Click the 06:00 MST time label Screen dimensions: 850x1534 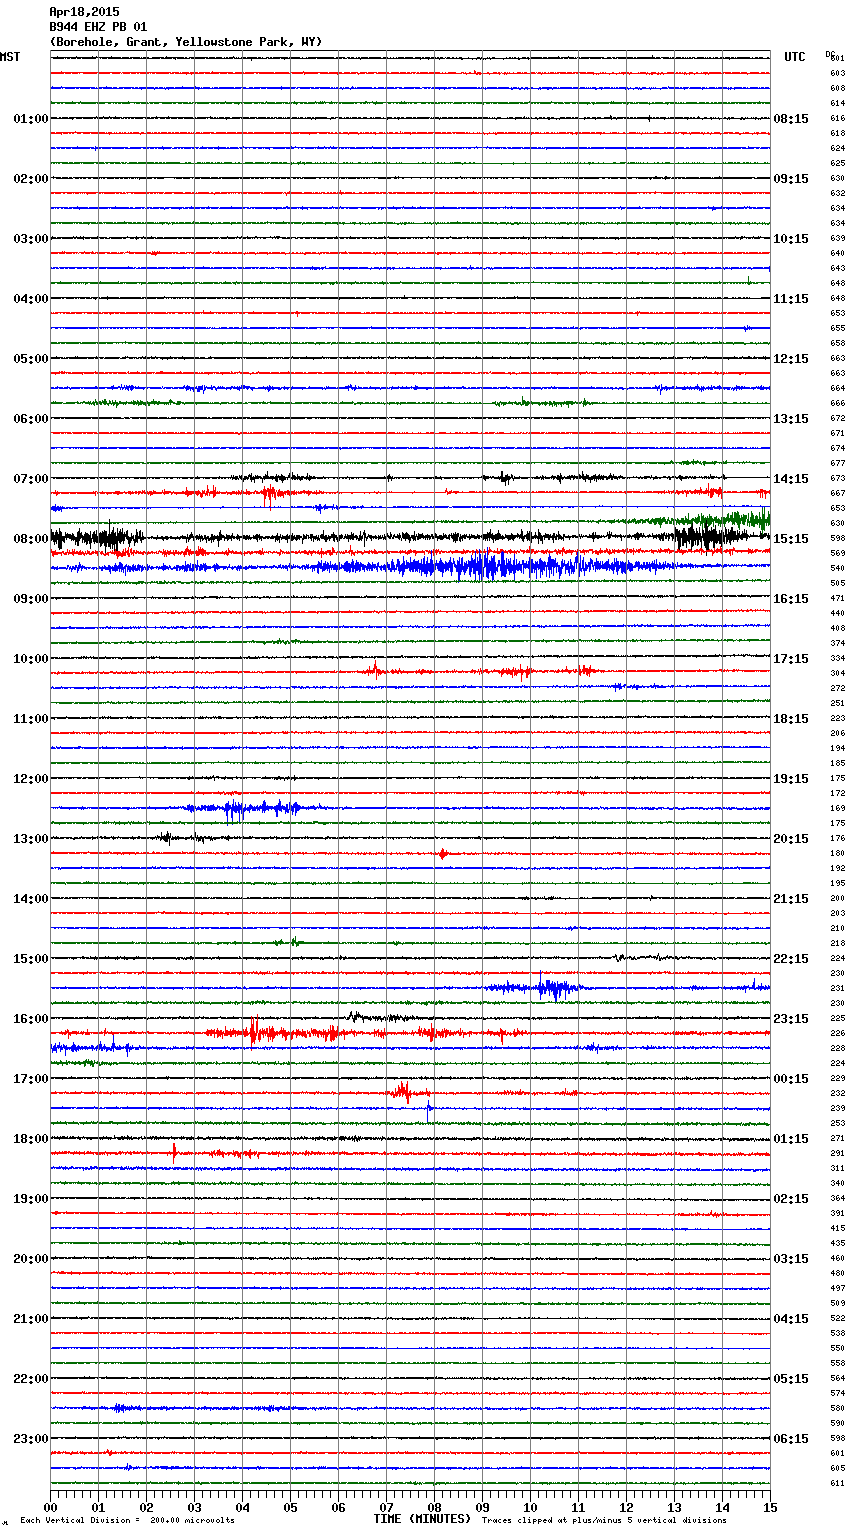click(31, 419)
